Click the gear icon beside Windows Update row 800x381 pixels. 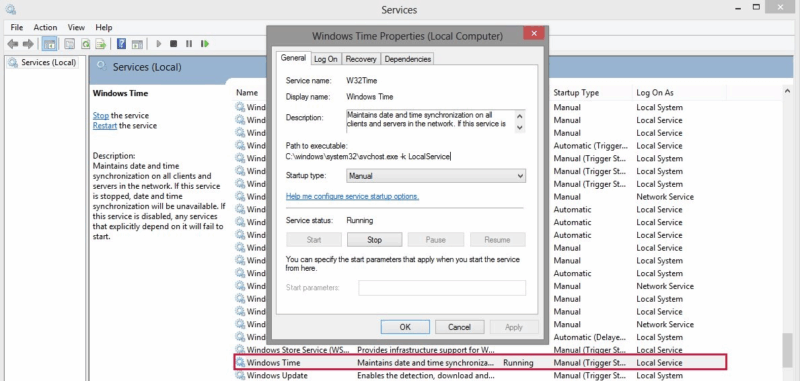pos(240,375)
